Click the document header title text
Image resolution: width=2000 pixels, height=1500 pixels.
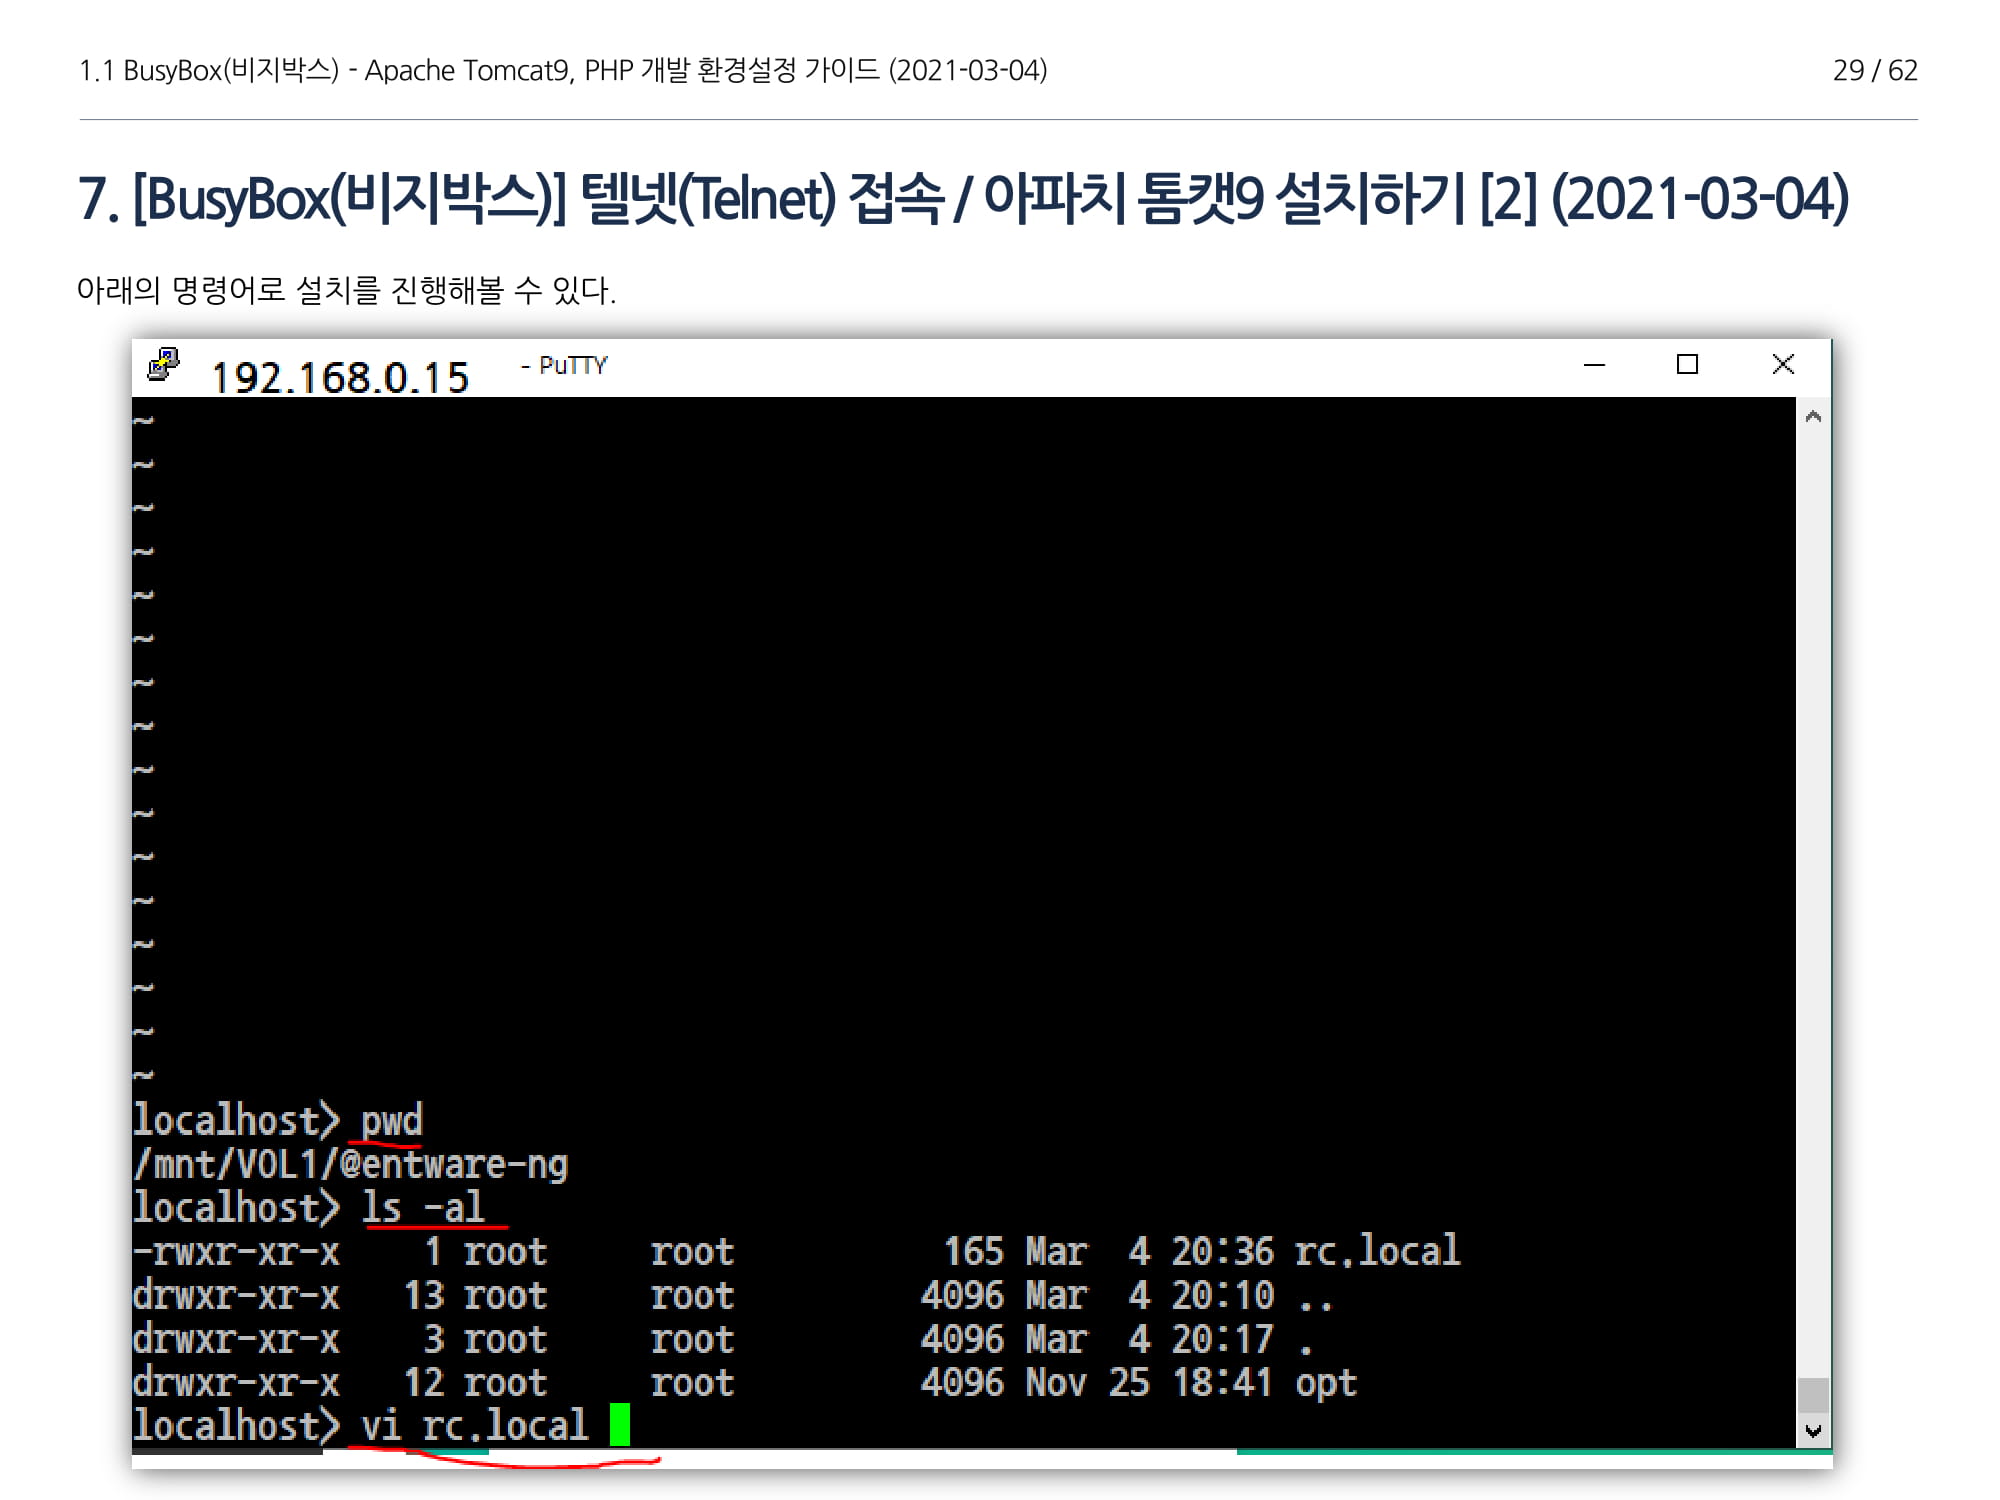[563, 70]
